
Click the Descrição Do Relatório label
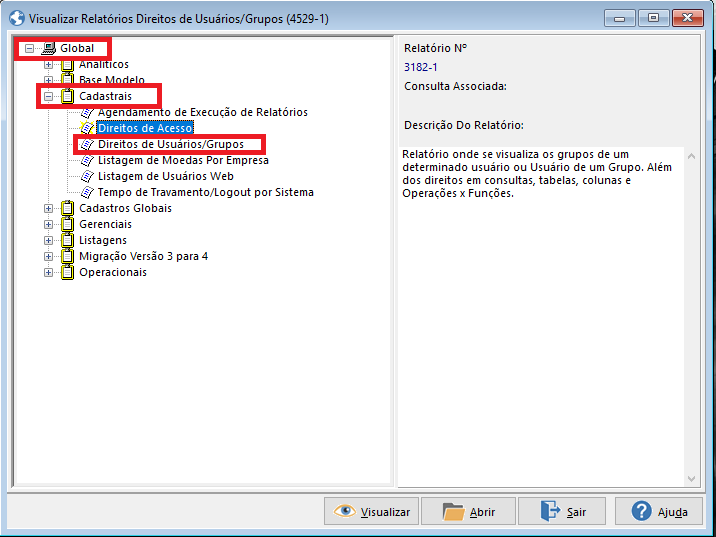coord(464,125)
